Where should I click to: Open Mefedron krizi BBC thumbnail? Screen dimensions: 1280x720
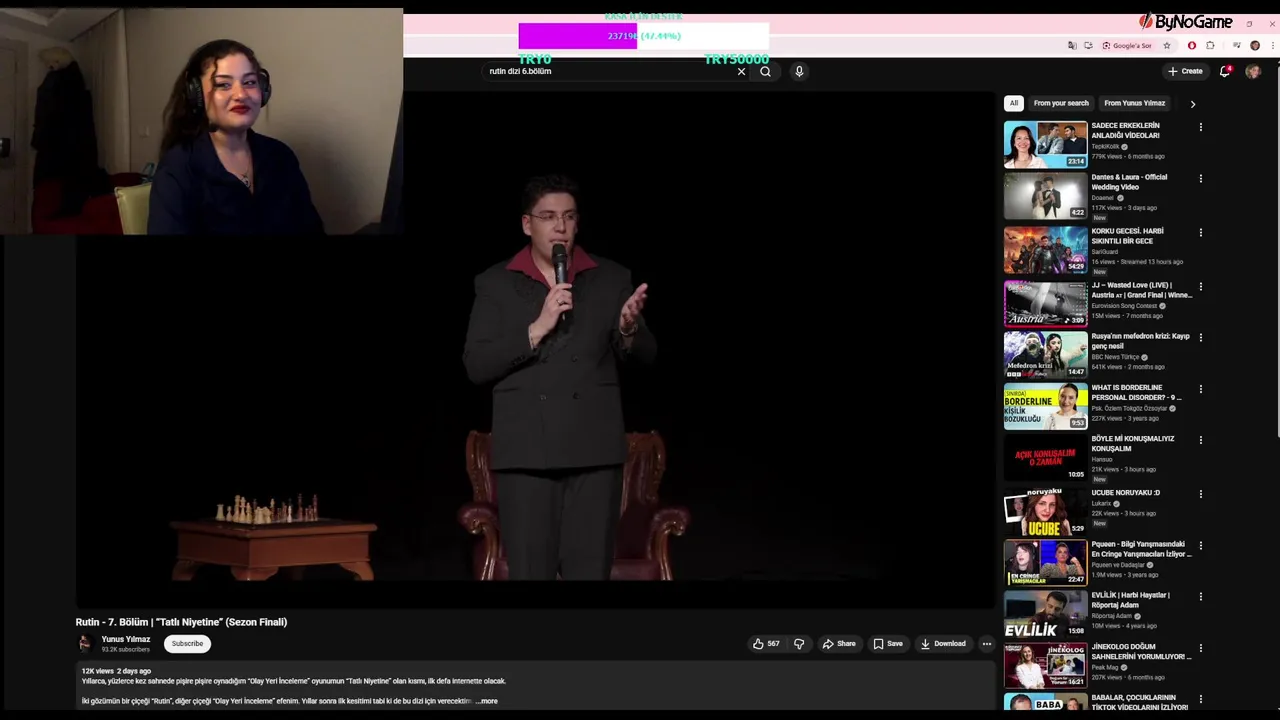pyautogui.click(x=1045, y=354)
